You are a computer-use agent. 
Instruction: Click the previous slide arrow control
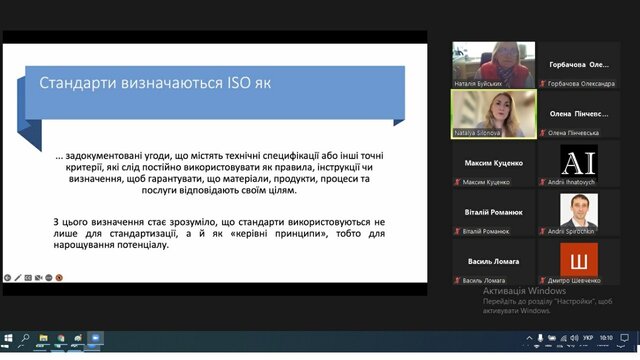pyautogui.click(x=7, y=278)
